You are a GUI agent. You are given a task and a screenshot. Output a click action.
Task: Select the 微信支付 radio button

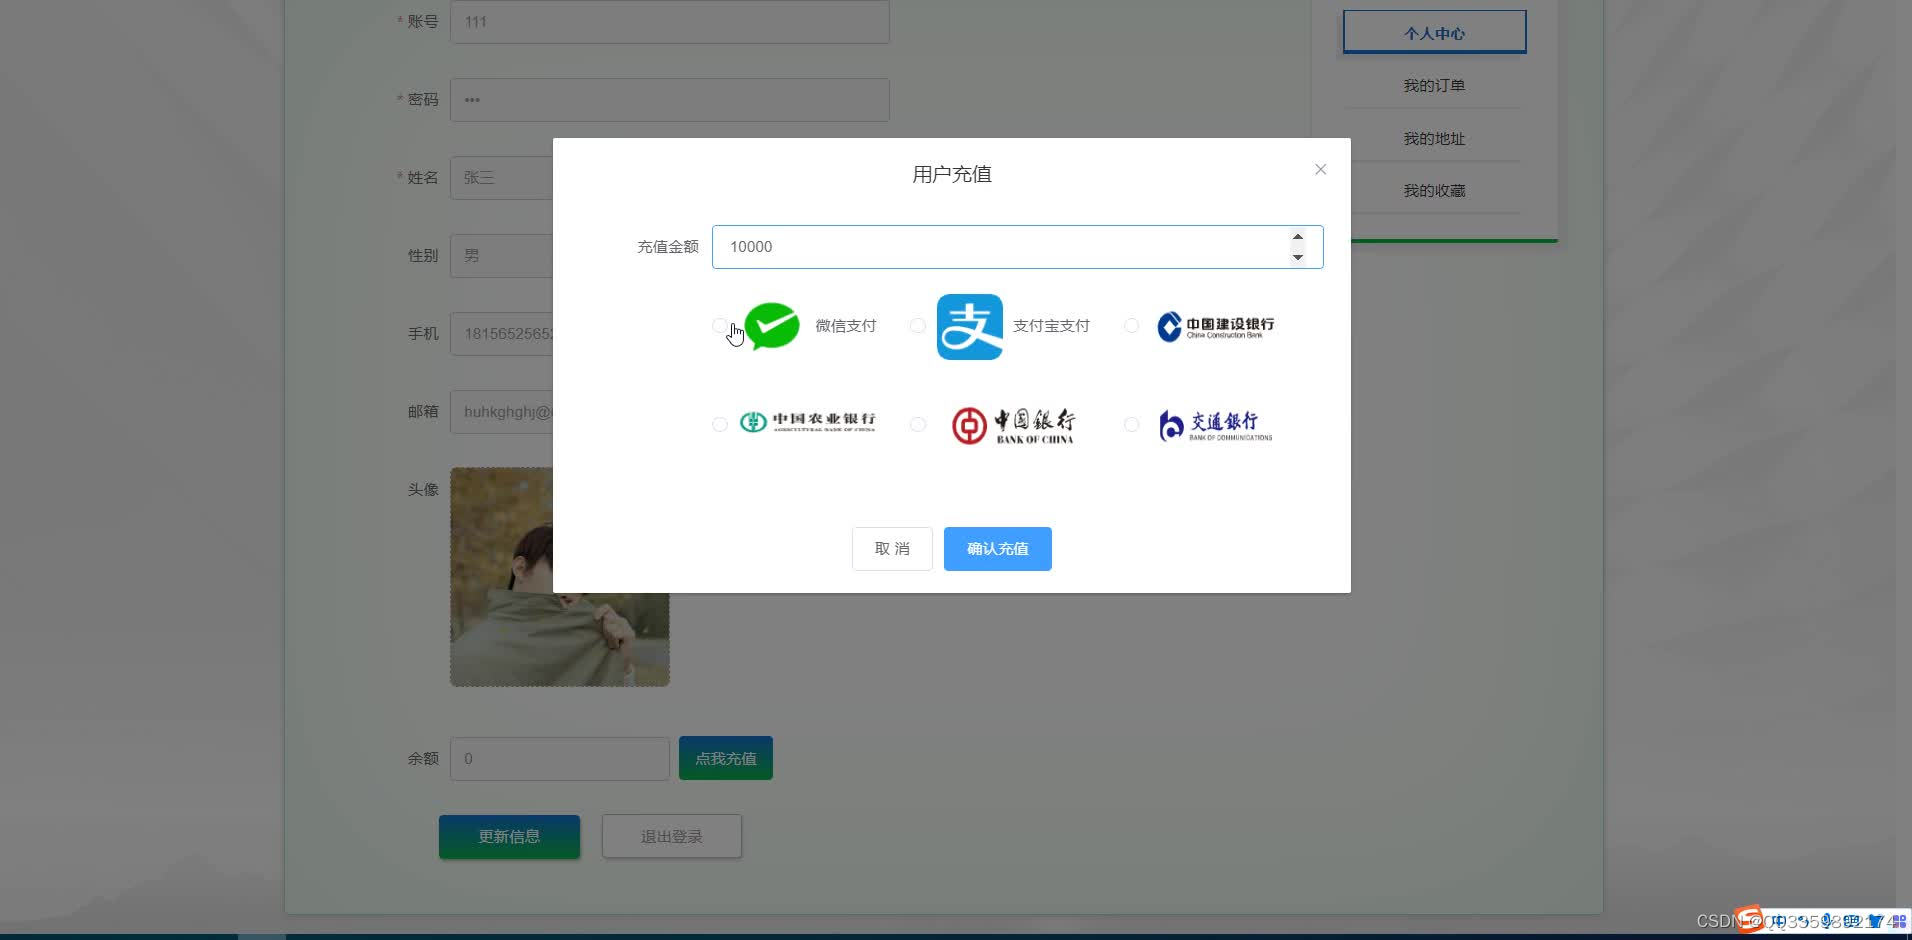(x=720, y=326)
